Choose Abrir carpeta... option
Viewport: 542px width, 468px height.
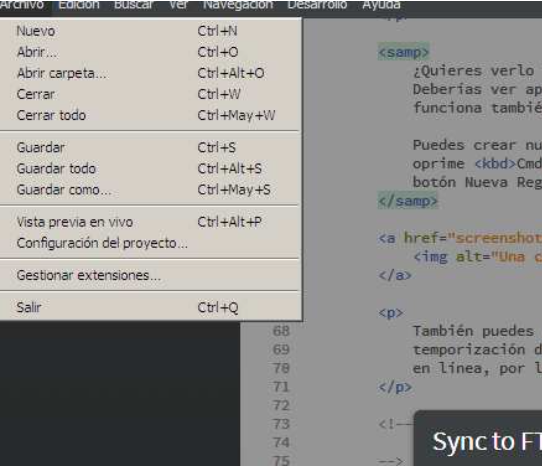(150, 73)
